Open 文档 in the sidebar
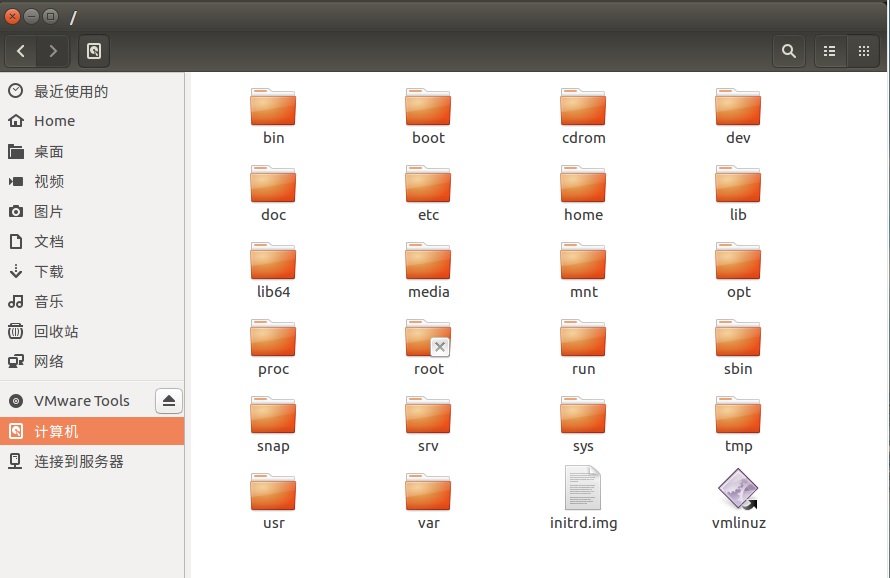The image size is (890, 578). 92,242
